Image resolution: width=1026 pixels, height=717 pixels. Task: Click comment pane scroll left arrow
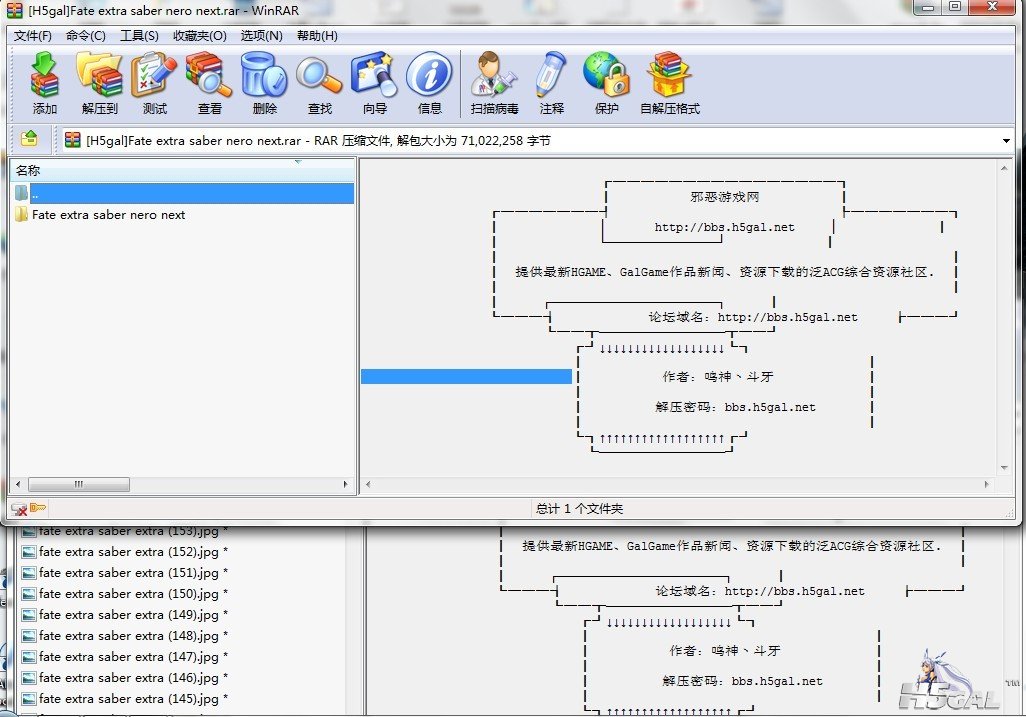tap(368, 484)
